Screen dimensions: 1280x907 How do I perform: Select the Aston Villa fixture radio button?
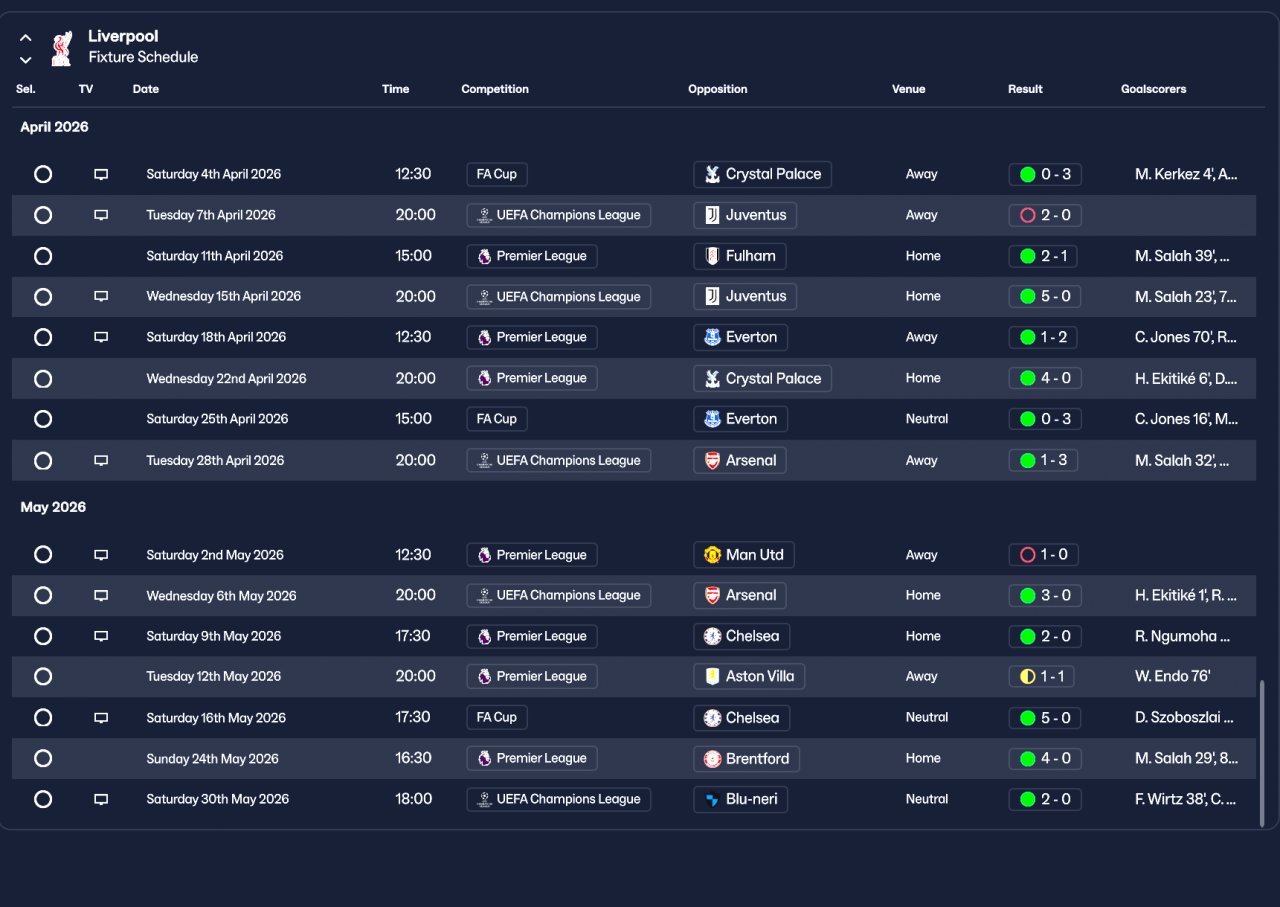pos(43,676)
